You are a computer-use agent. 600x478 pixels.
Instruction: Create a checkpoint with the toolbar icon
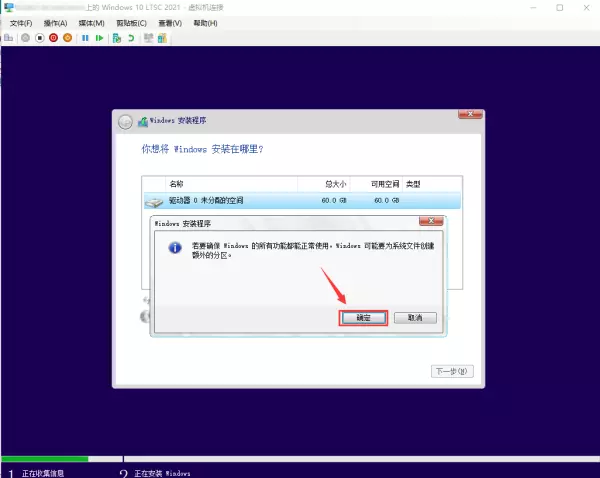[117, 38]
